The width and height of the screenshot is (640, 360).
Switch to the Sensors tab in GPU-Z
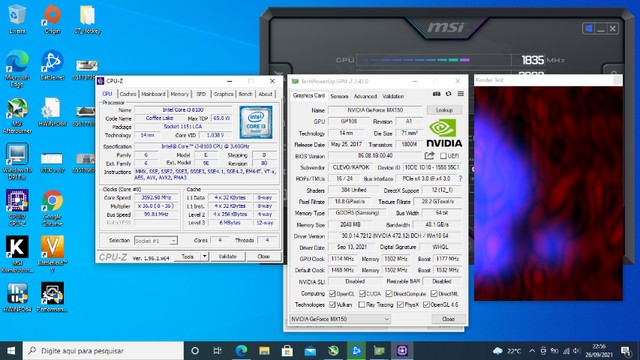click(x=339, y=96)
